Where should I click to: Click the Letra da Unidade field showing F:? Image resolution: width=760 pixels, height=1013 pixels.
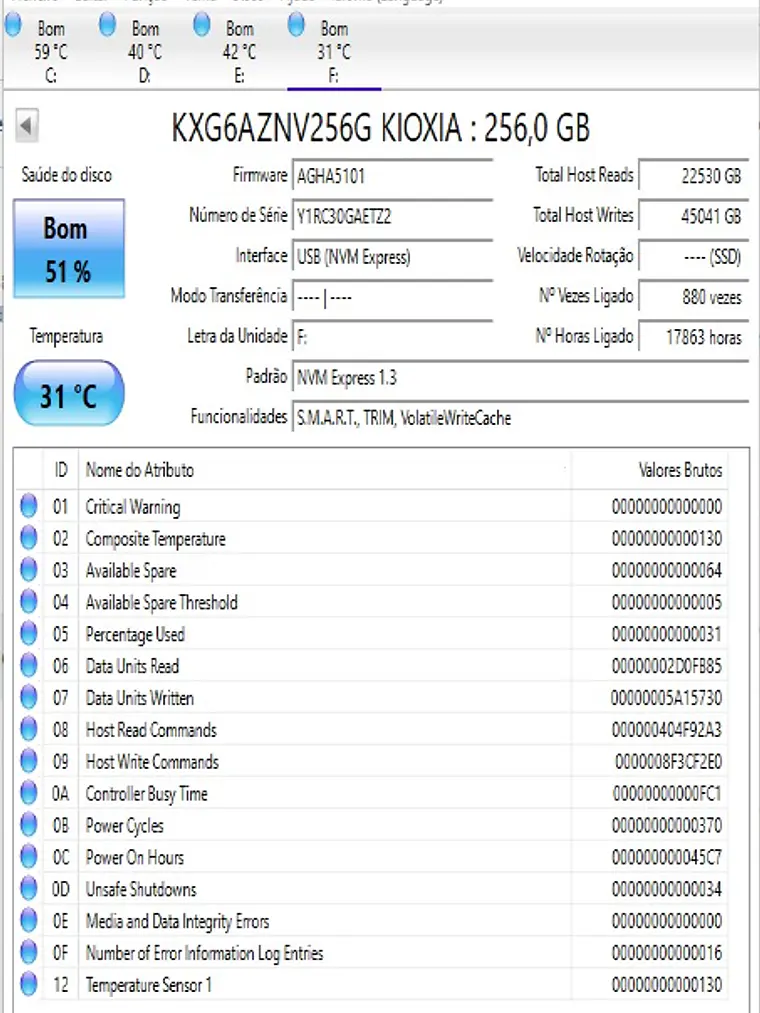(x=393, y=337)
